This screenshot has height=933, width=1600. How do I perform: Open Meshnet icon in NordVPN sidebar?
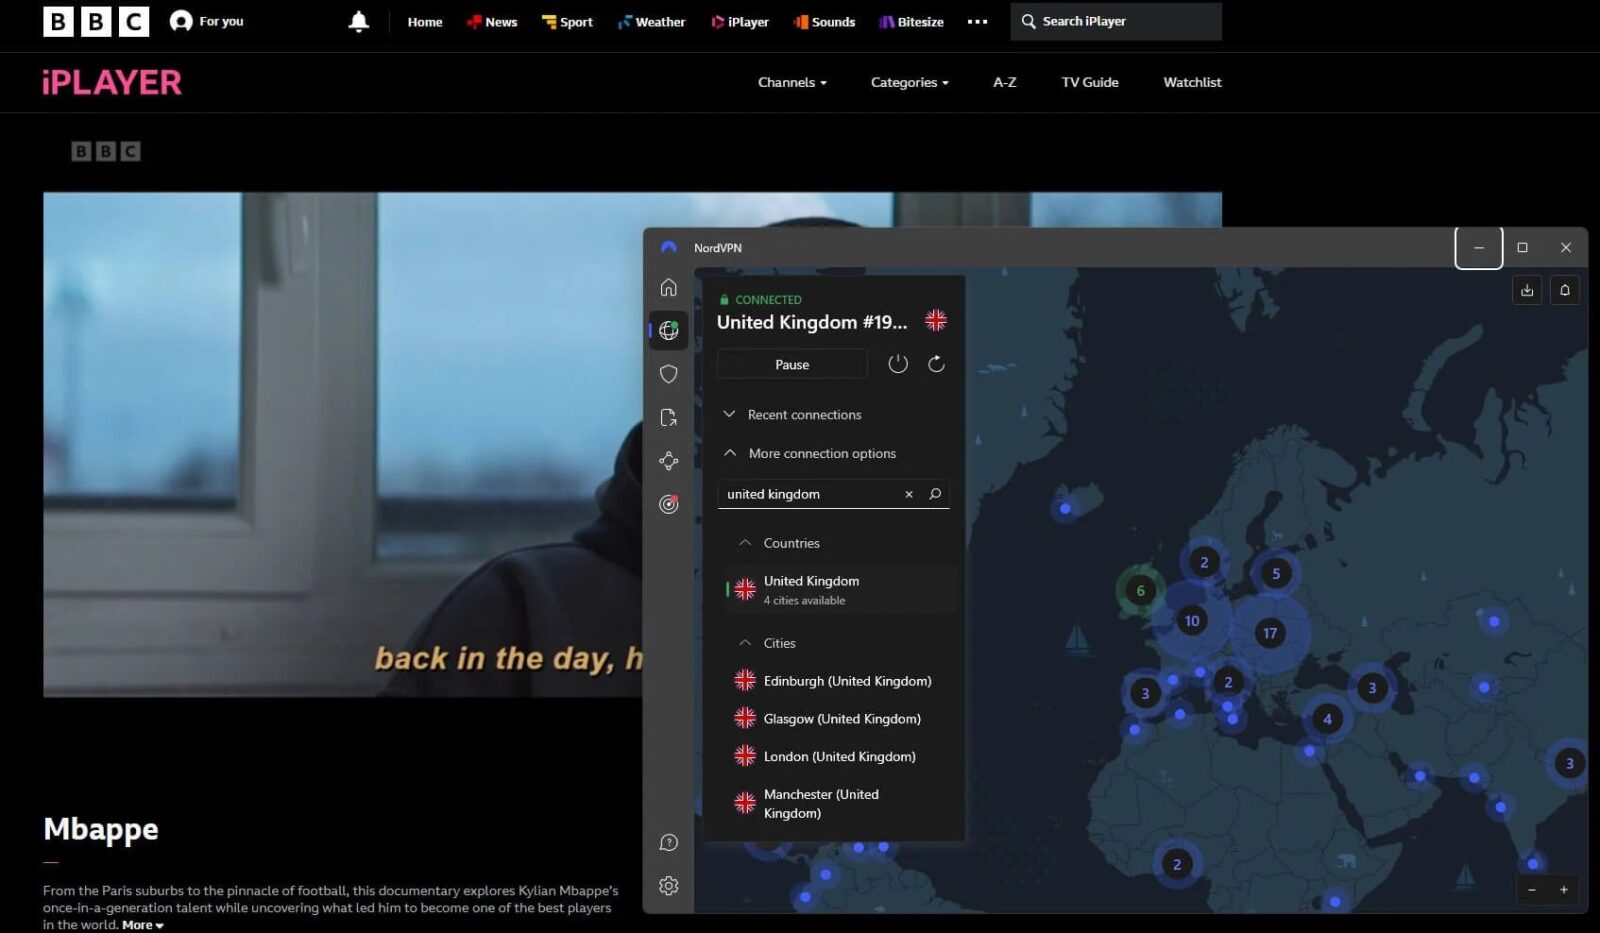point(669,461)
